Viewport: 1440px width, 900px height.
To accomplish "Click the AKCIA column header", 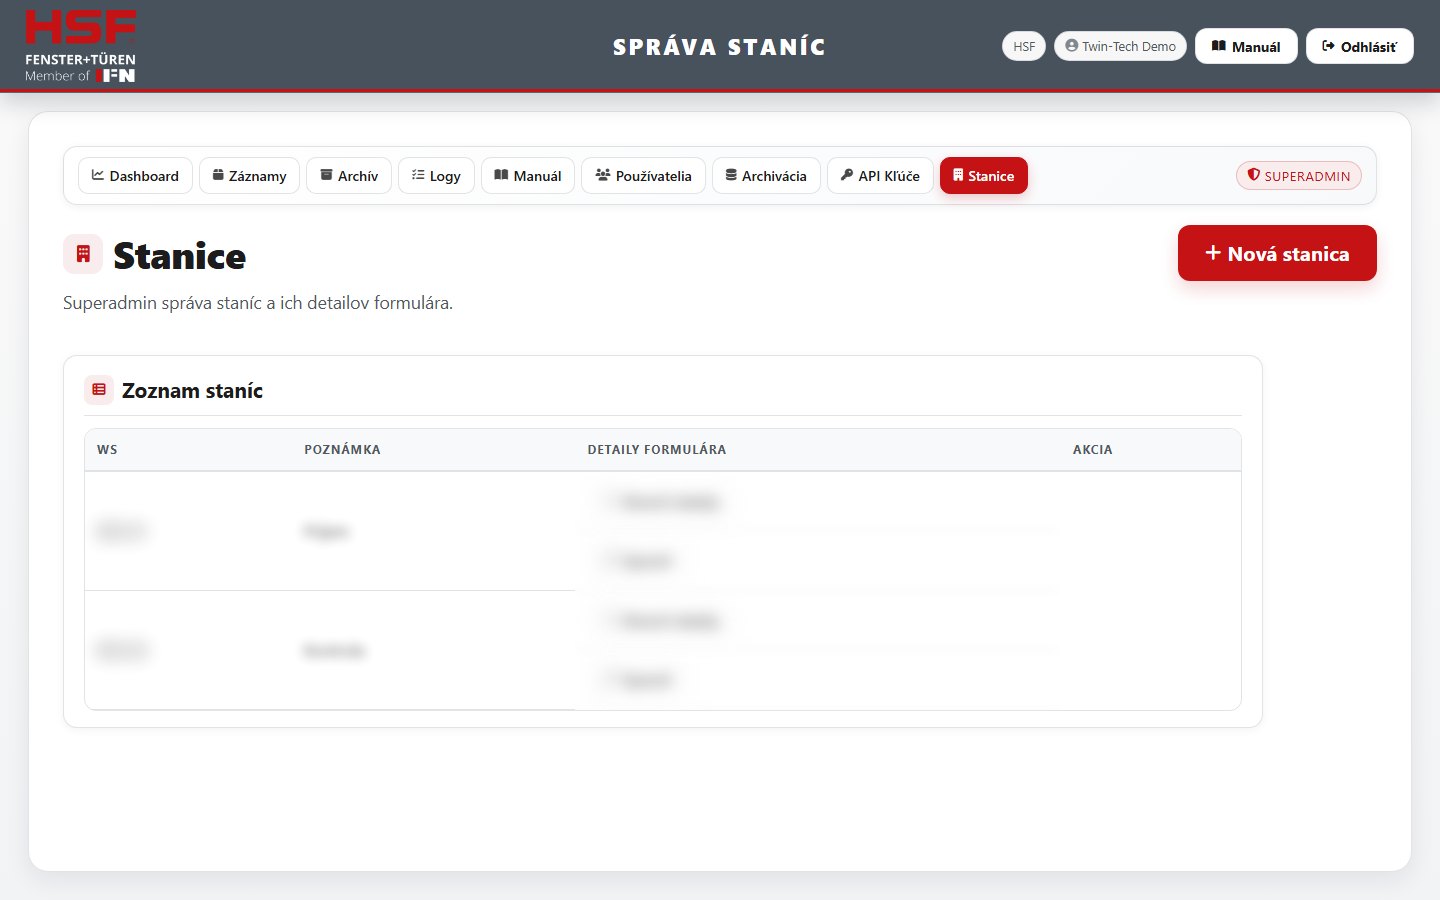I will [1093, 450].
